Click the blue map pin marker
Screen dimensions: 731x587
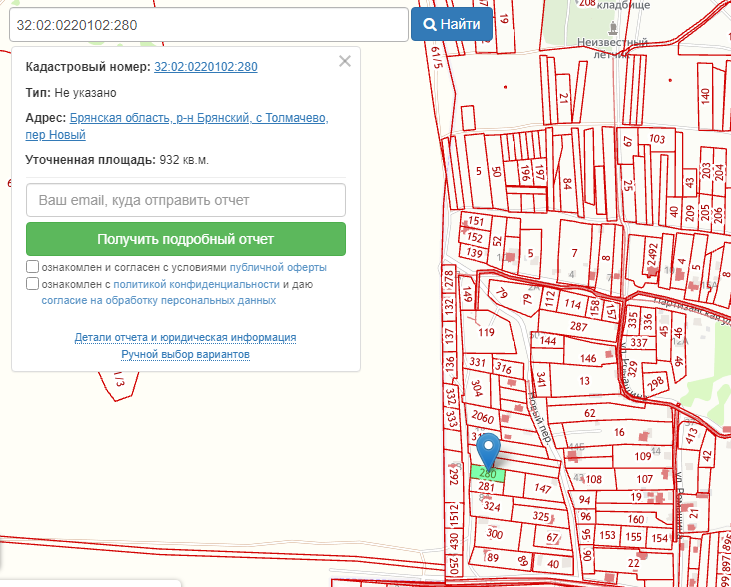[x=487, y=448]
